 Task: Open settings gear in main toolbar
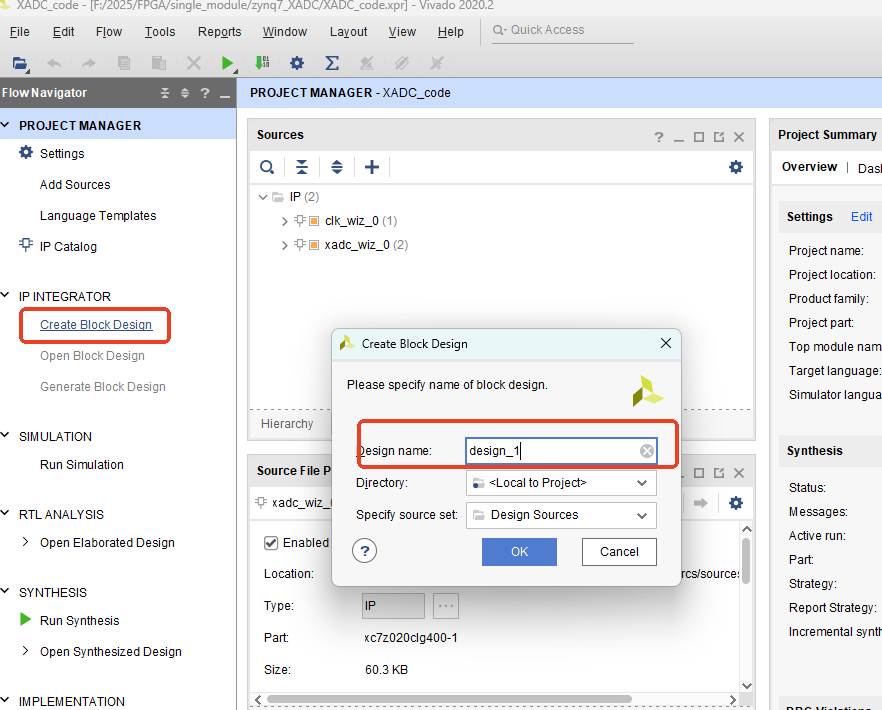pyautogui.click(x=297, y=63)
